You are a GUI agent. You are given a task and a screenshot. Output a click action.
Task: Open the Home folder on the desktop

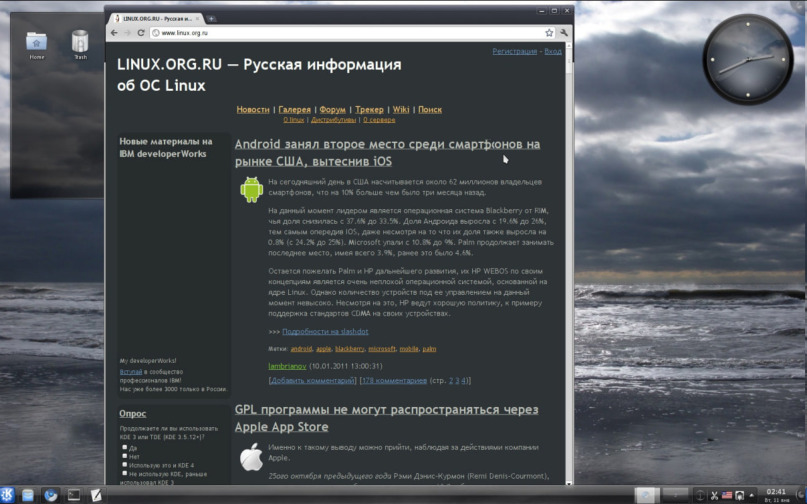(x=37, y=42)
